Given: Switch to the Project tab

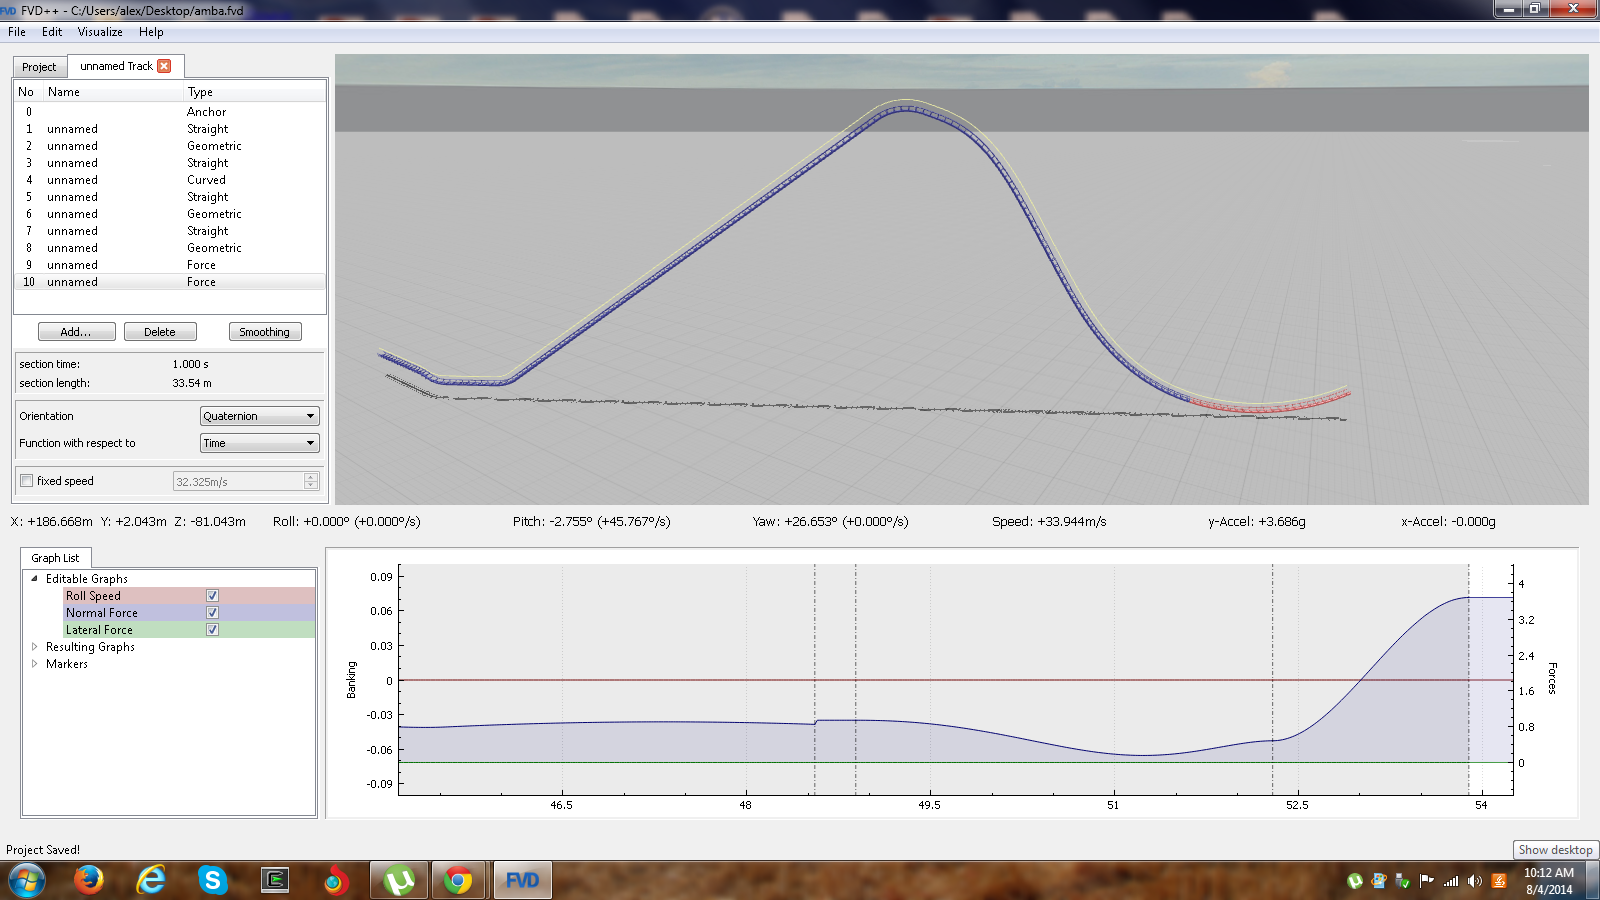Looking at the screenshot, I should (39, 67).
